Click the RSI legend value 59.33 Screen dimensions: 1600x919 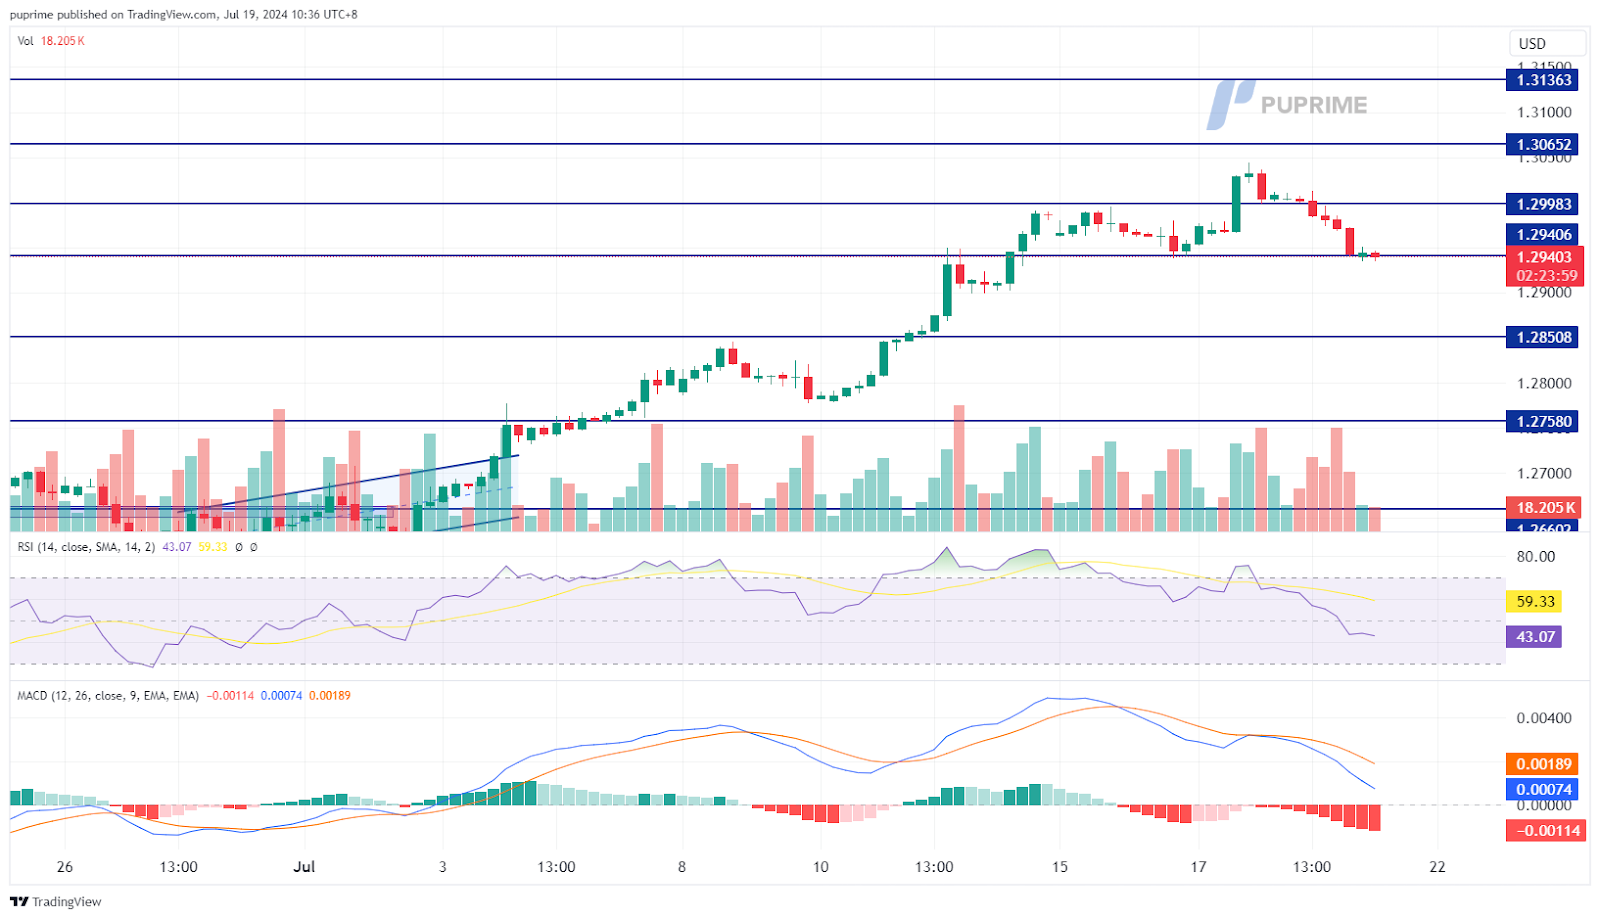coord(213,547)
